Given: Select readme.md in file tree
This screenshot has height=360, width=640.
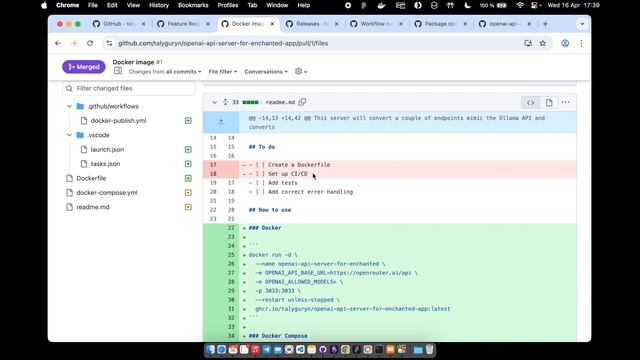Looking at the screenshot, I should 93,207.
